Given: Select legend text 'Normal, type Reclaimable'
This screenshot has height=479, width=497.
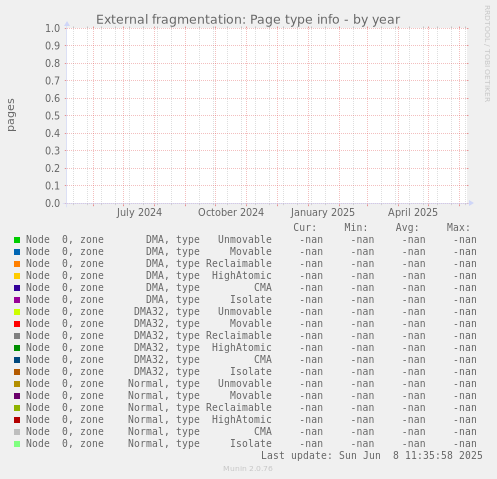Looking at the screenshot, I should coord(200,408).
